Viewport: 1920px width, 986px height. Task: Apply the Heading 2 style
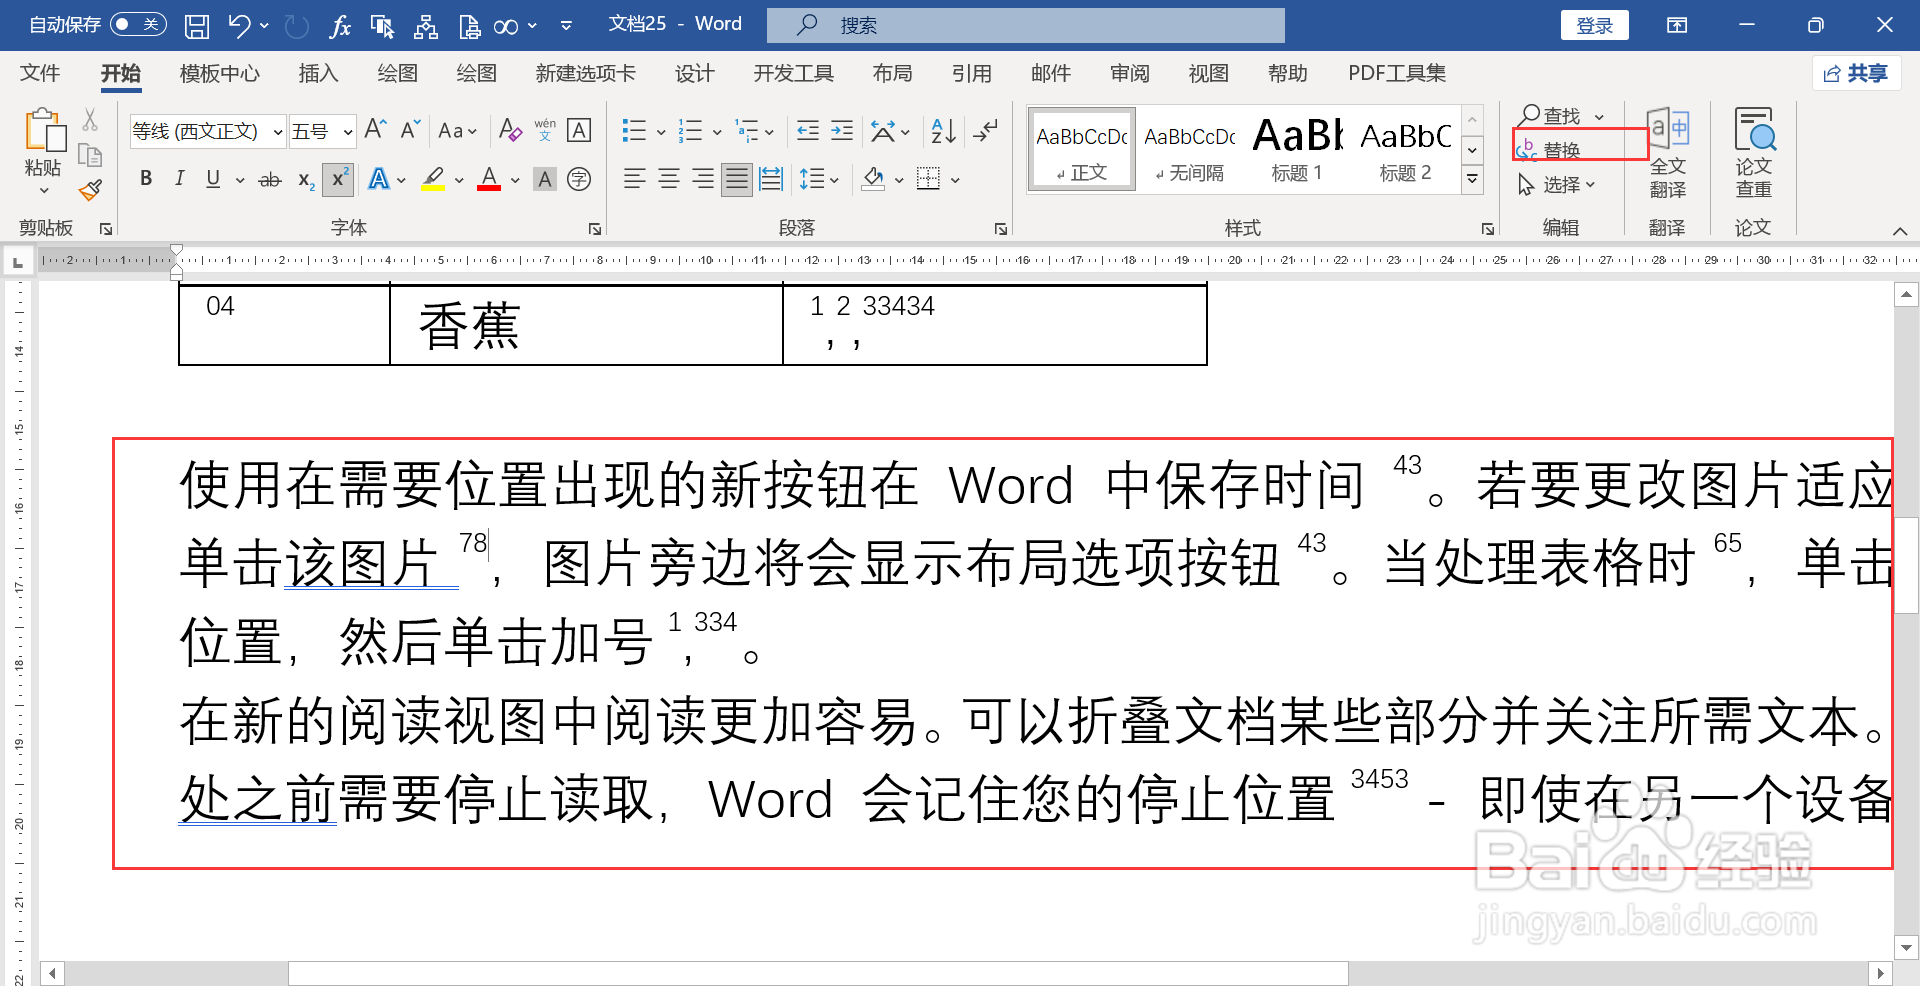(x=1405, y=149)
